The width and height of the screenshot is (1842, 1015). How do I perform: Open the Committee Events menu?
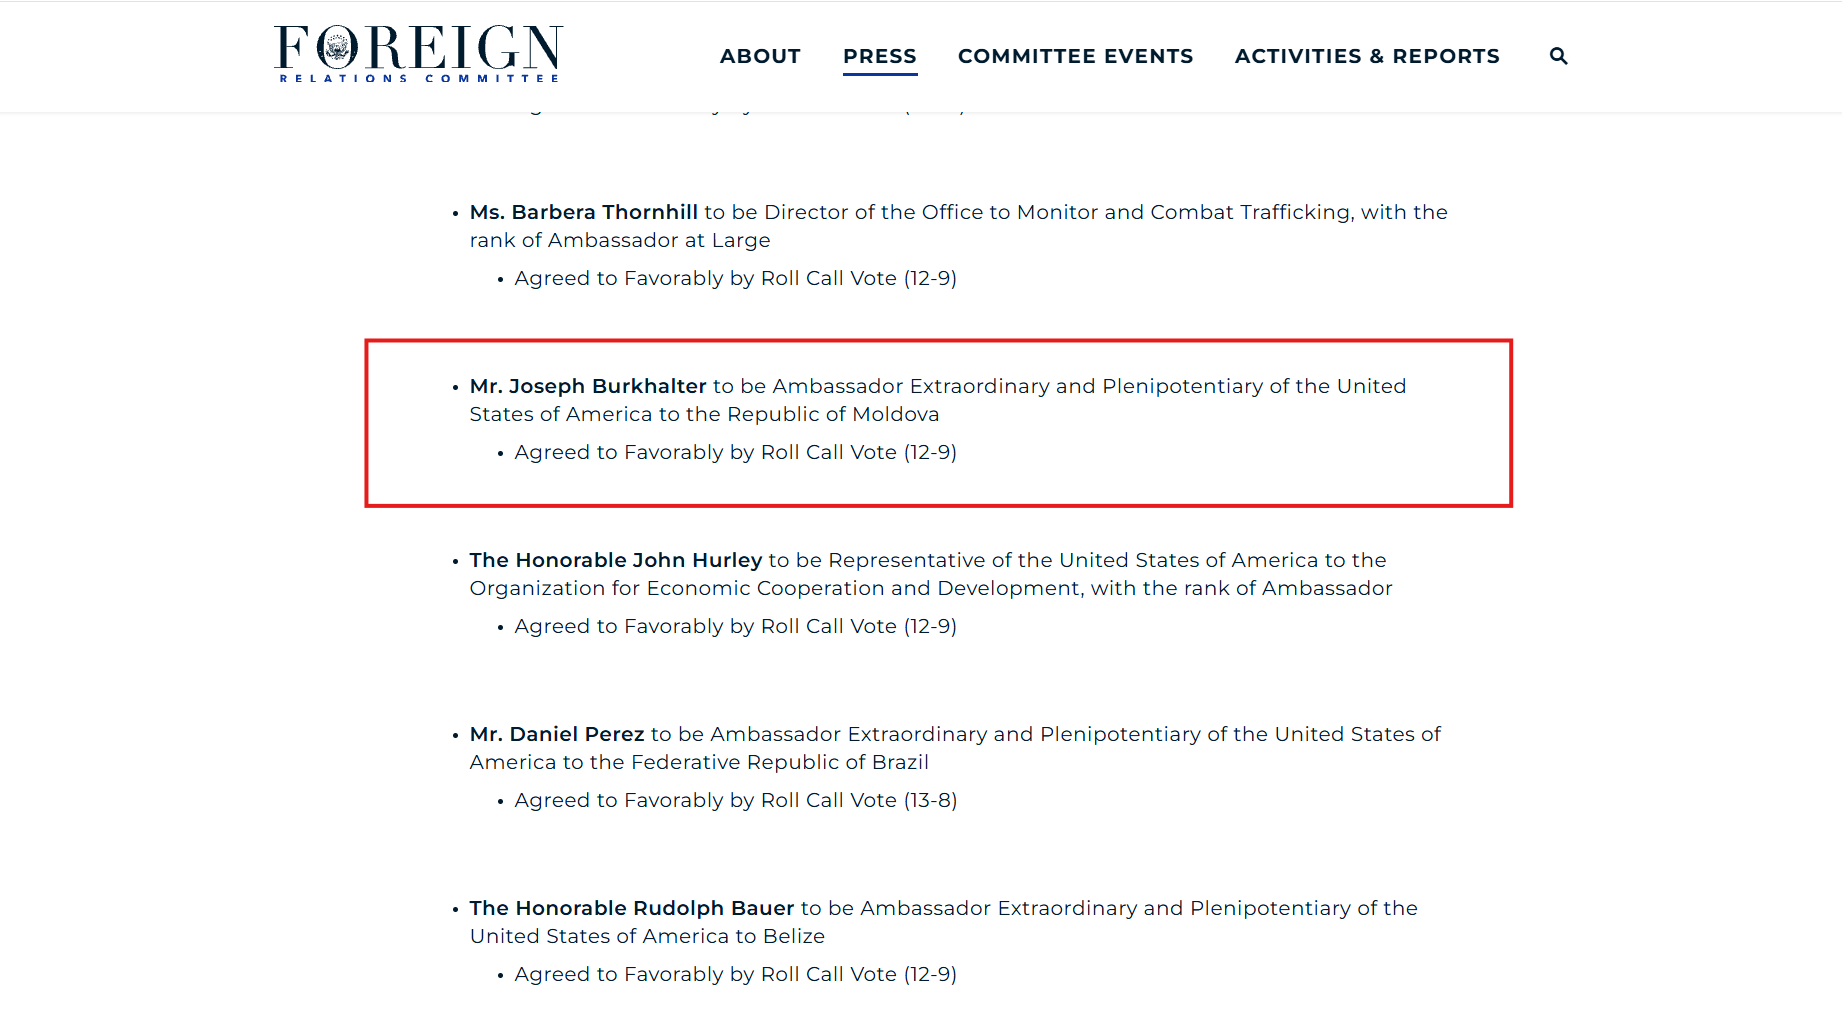point(1075,56)
